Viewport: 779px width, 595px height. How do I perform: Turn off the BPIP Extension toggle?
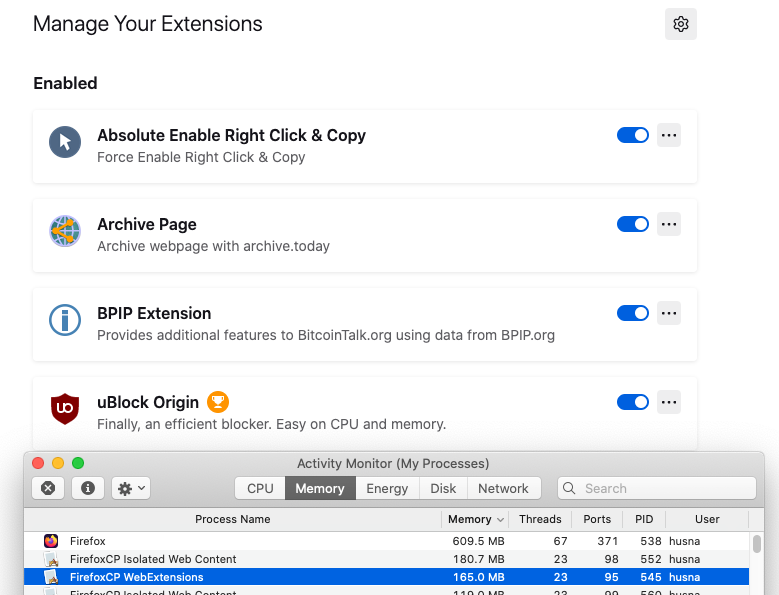point(632,313)
